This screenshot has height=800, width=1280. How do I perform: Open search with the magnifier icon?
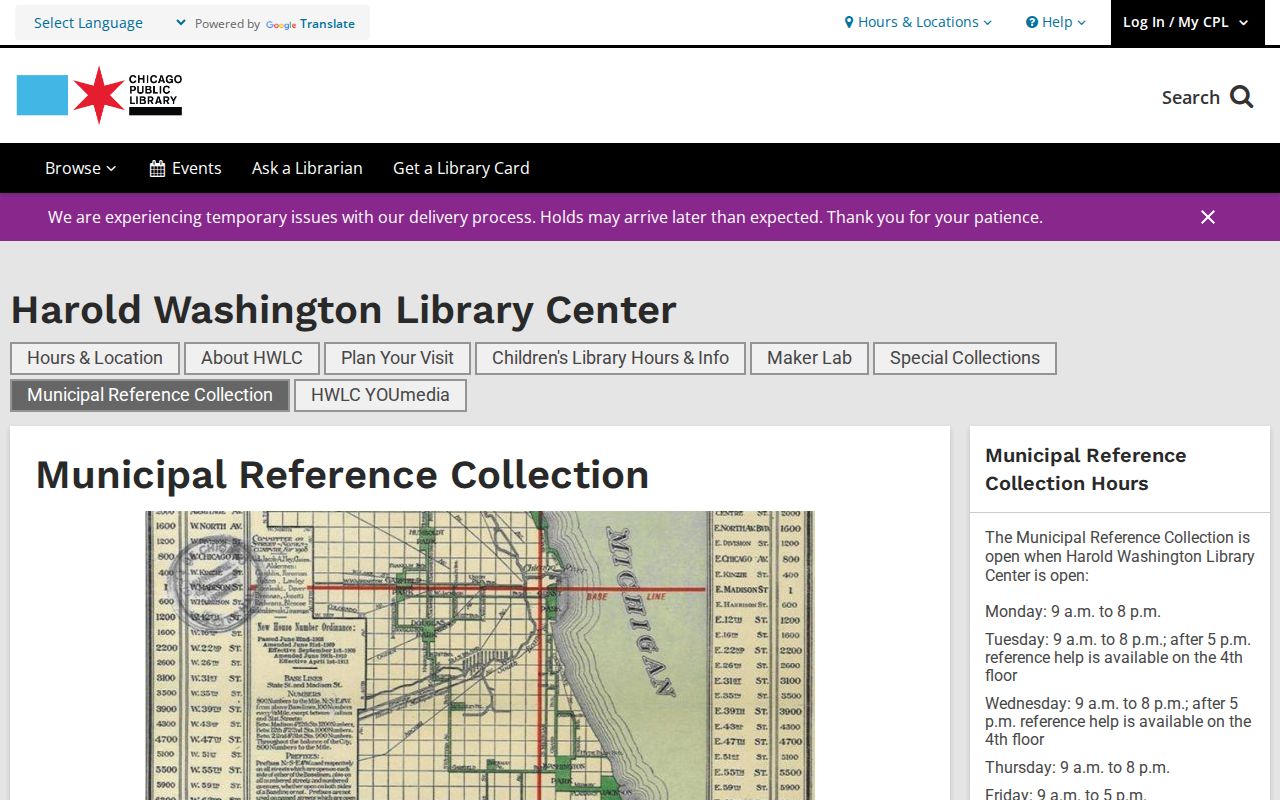1241,97
